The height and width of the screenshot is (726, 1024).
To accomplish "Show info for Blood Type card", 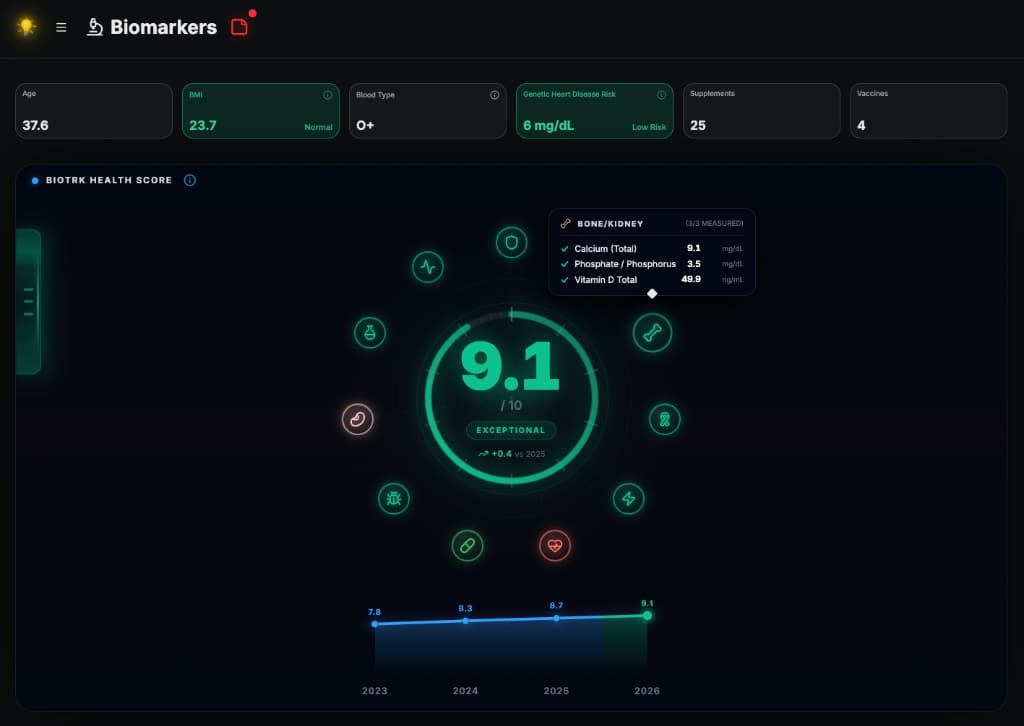I will coord(494,95).
